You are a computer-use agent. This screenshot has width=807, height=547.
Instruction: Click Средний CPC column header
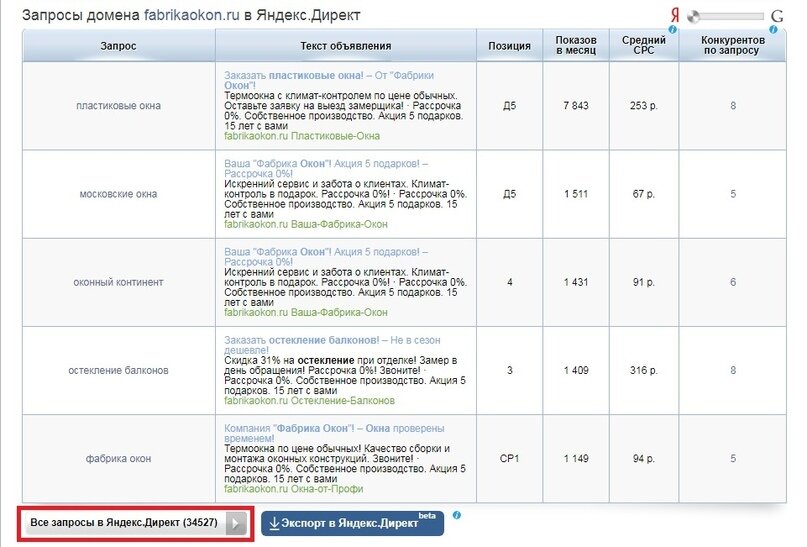click(644, 45)
